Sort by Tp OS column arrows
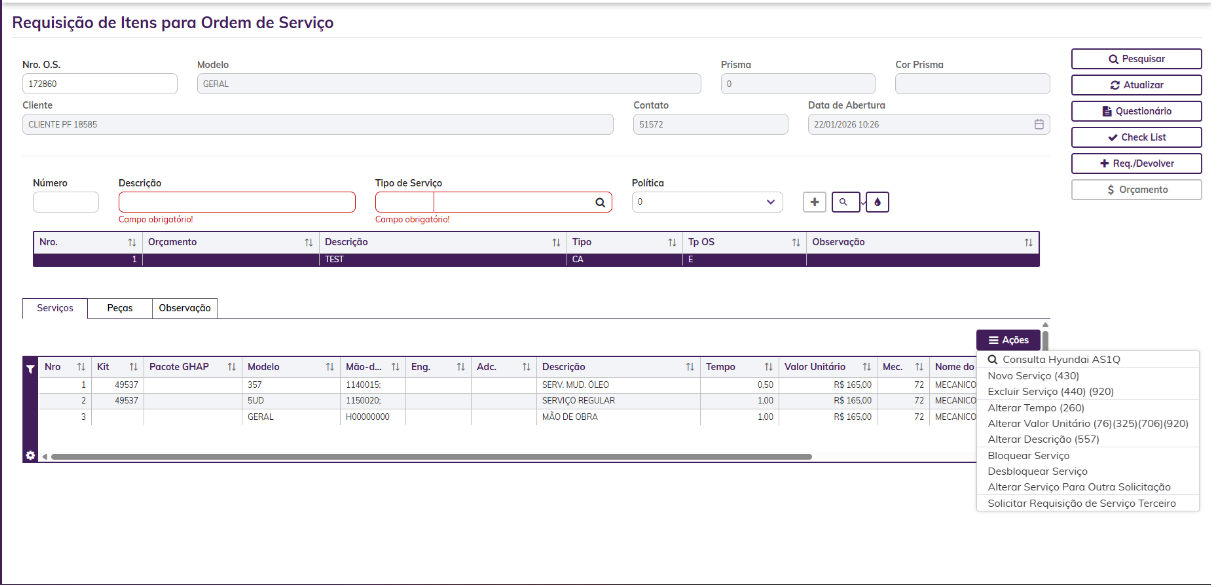This screenshot has height=587, width=1218. pos(796,242)
